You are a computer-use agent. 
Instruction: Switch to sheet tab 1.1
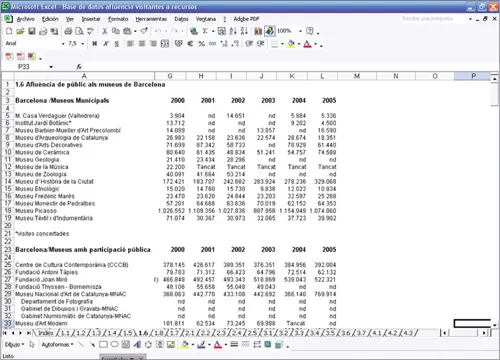65,333
